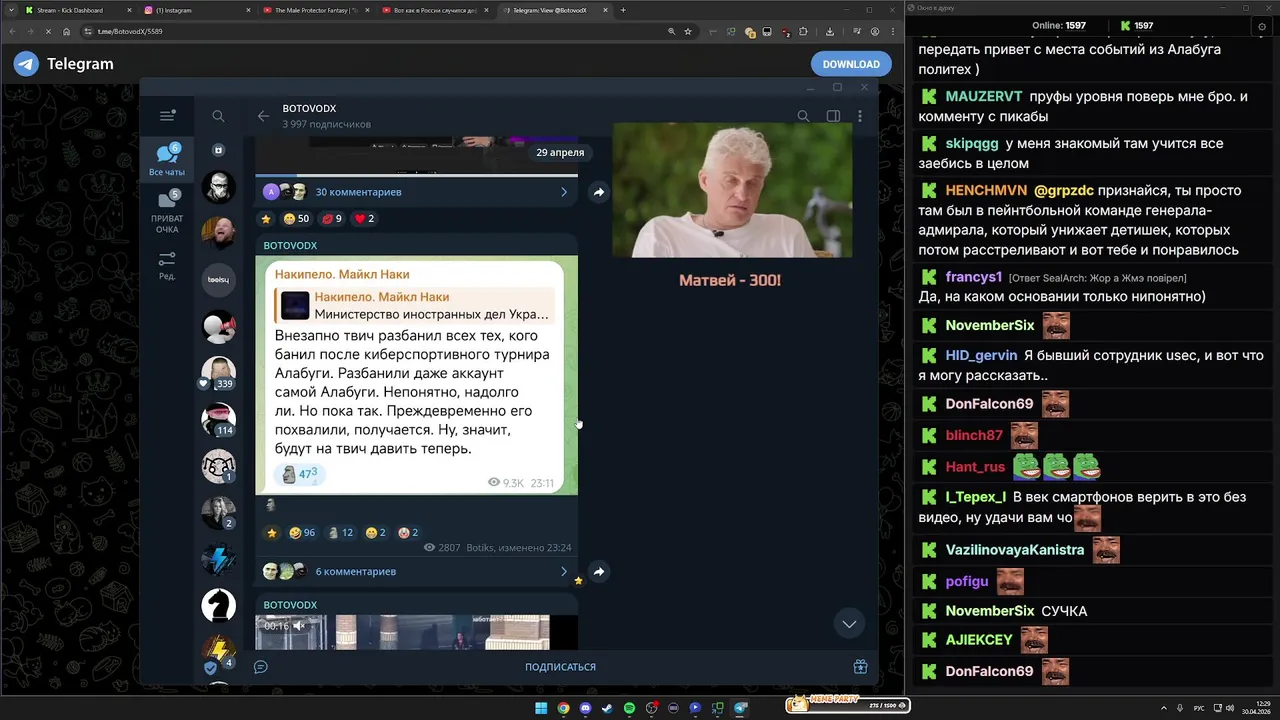Open the browser zoom magnifier icon
The height and width of the screenshot is (720, 1280).
[x=672, y=31]
